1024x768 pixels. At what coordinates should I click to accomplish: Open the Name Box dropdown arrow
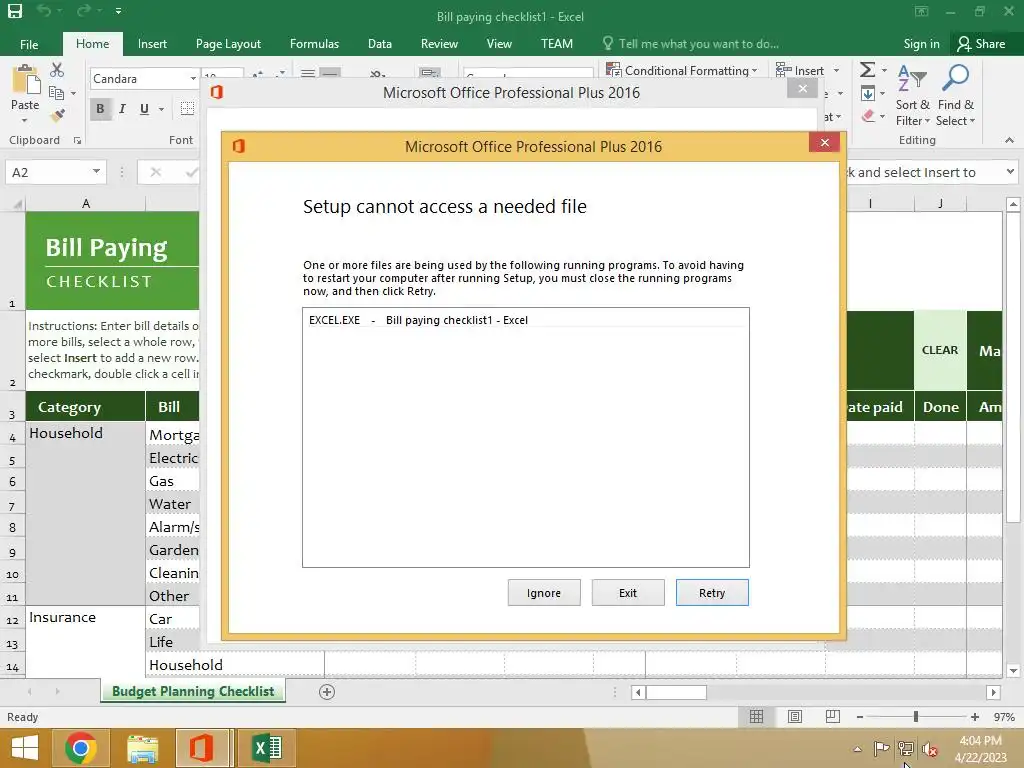point(96,172)
